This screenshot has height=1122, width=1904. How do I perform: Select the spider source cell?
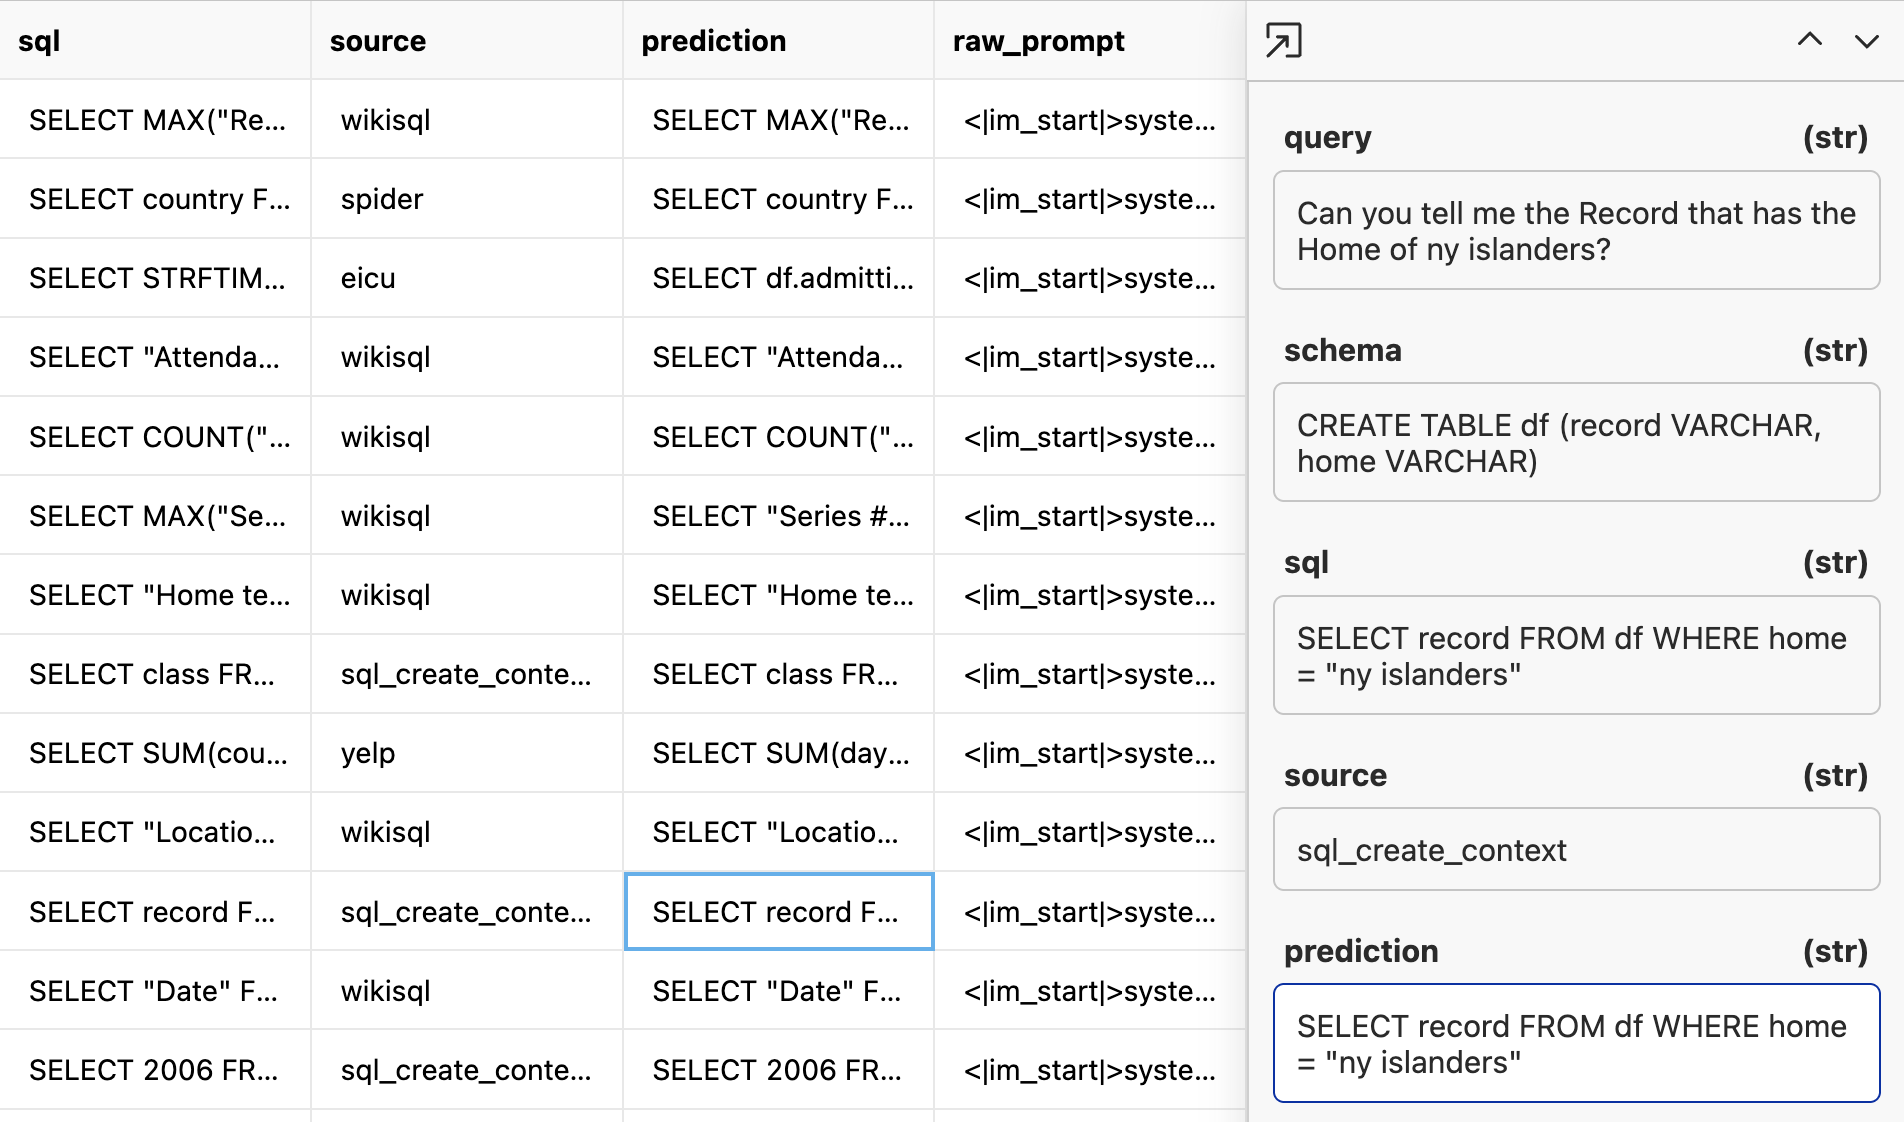click(x=467, y=199)
